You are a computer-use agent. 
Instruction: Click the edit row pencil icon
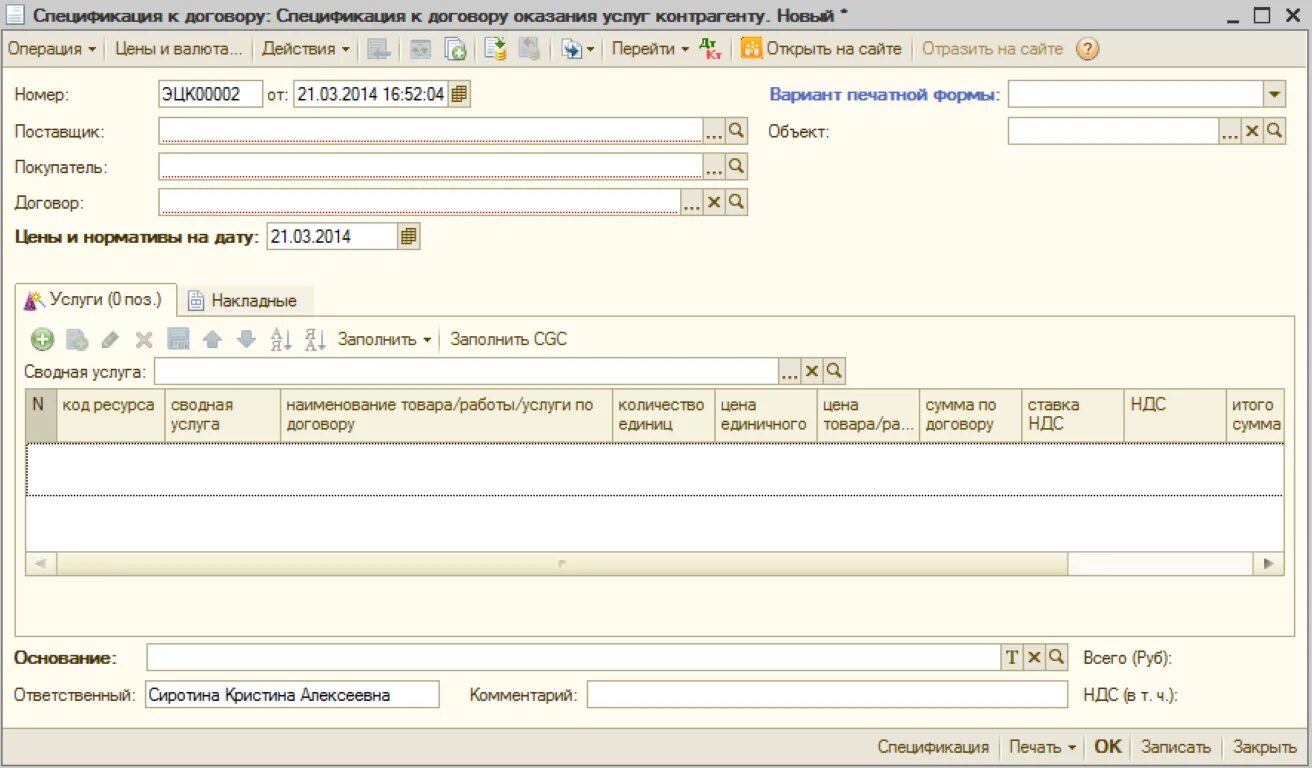[111, 340]
